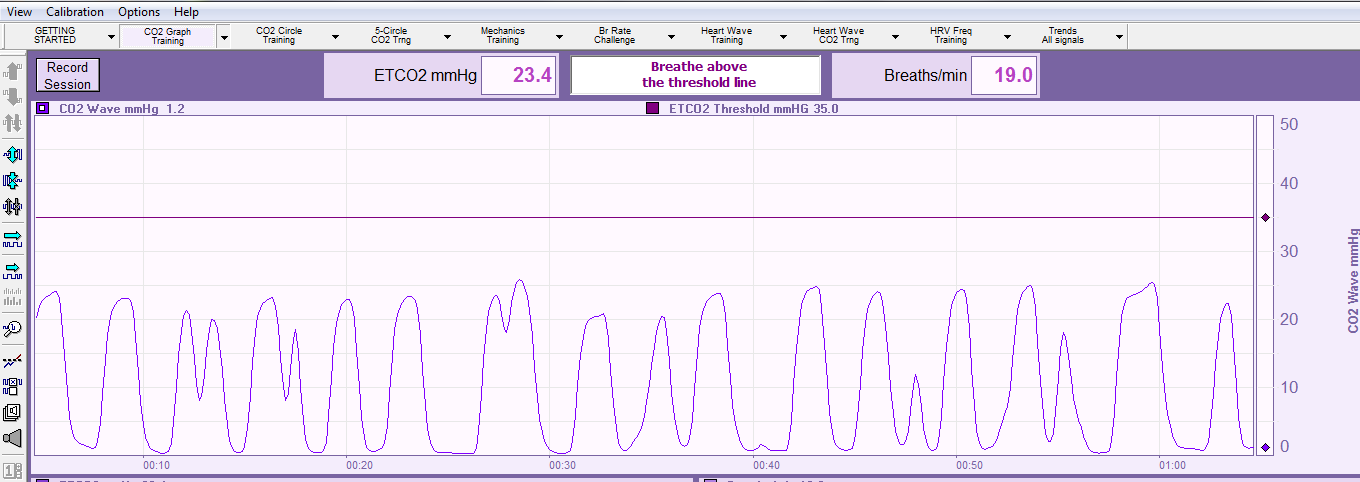Toggle the CO2 Wave mmHg legend square
Screen dimensions: 1360x482
[x=42, y=108]
